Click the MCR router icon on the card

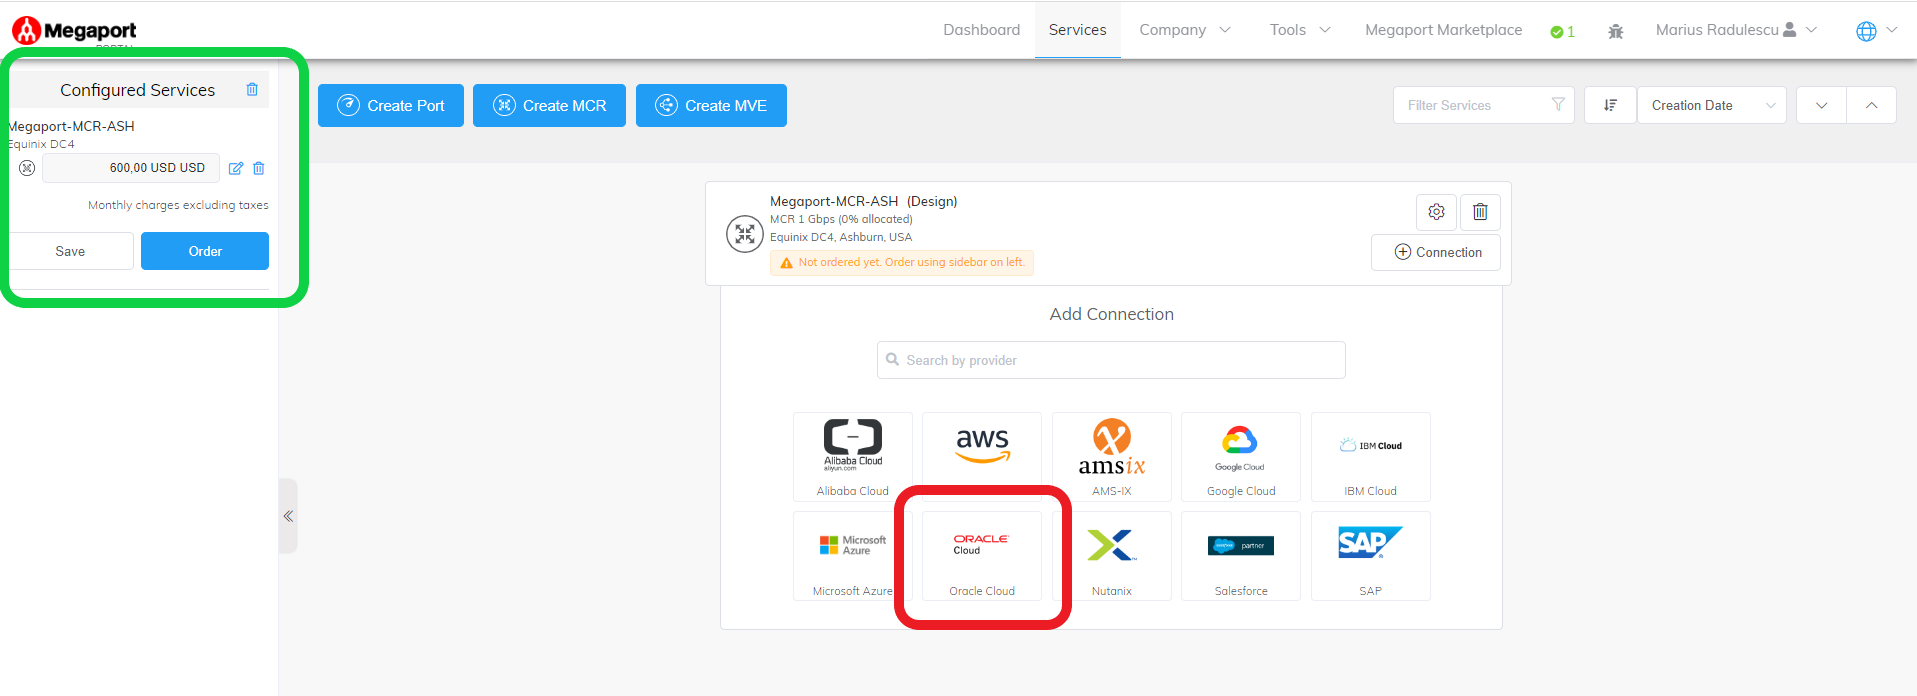(x=744, y=234)
